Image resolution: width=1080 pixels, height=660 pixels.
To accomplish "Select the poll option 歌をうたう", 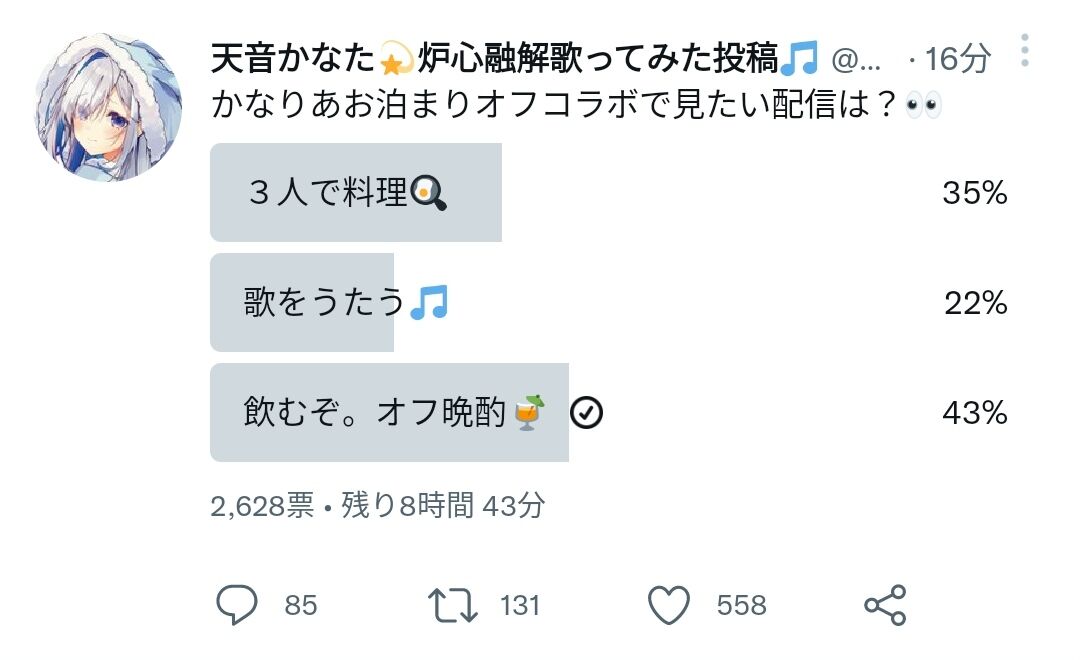I will click(x=300, y=302).
